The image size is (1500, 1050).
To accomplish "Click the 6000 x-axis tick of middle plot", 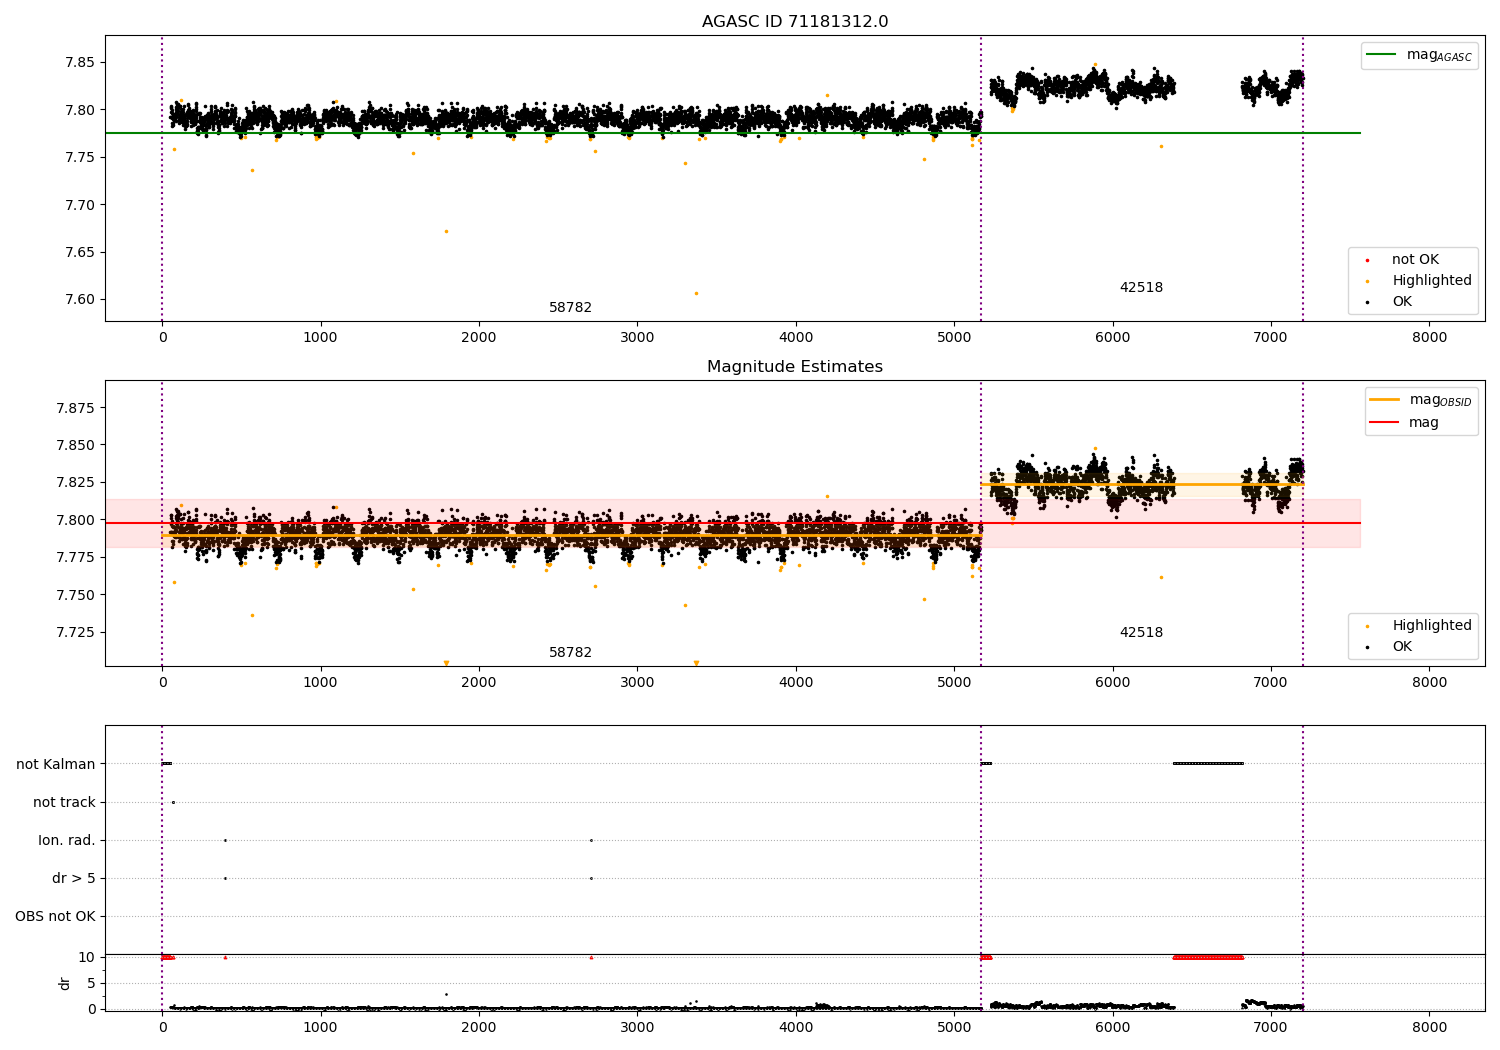I will tap(1112, 683).
